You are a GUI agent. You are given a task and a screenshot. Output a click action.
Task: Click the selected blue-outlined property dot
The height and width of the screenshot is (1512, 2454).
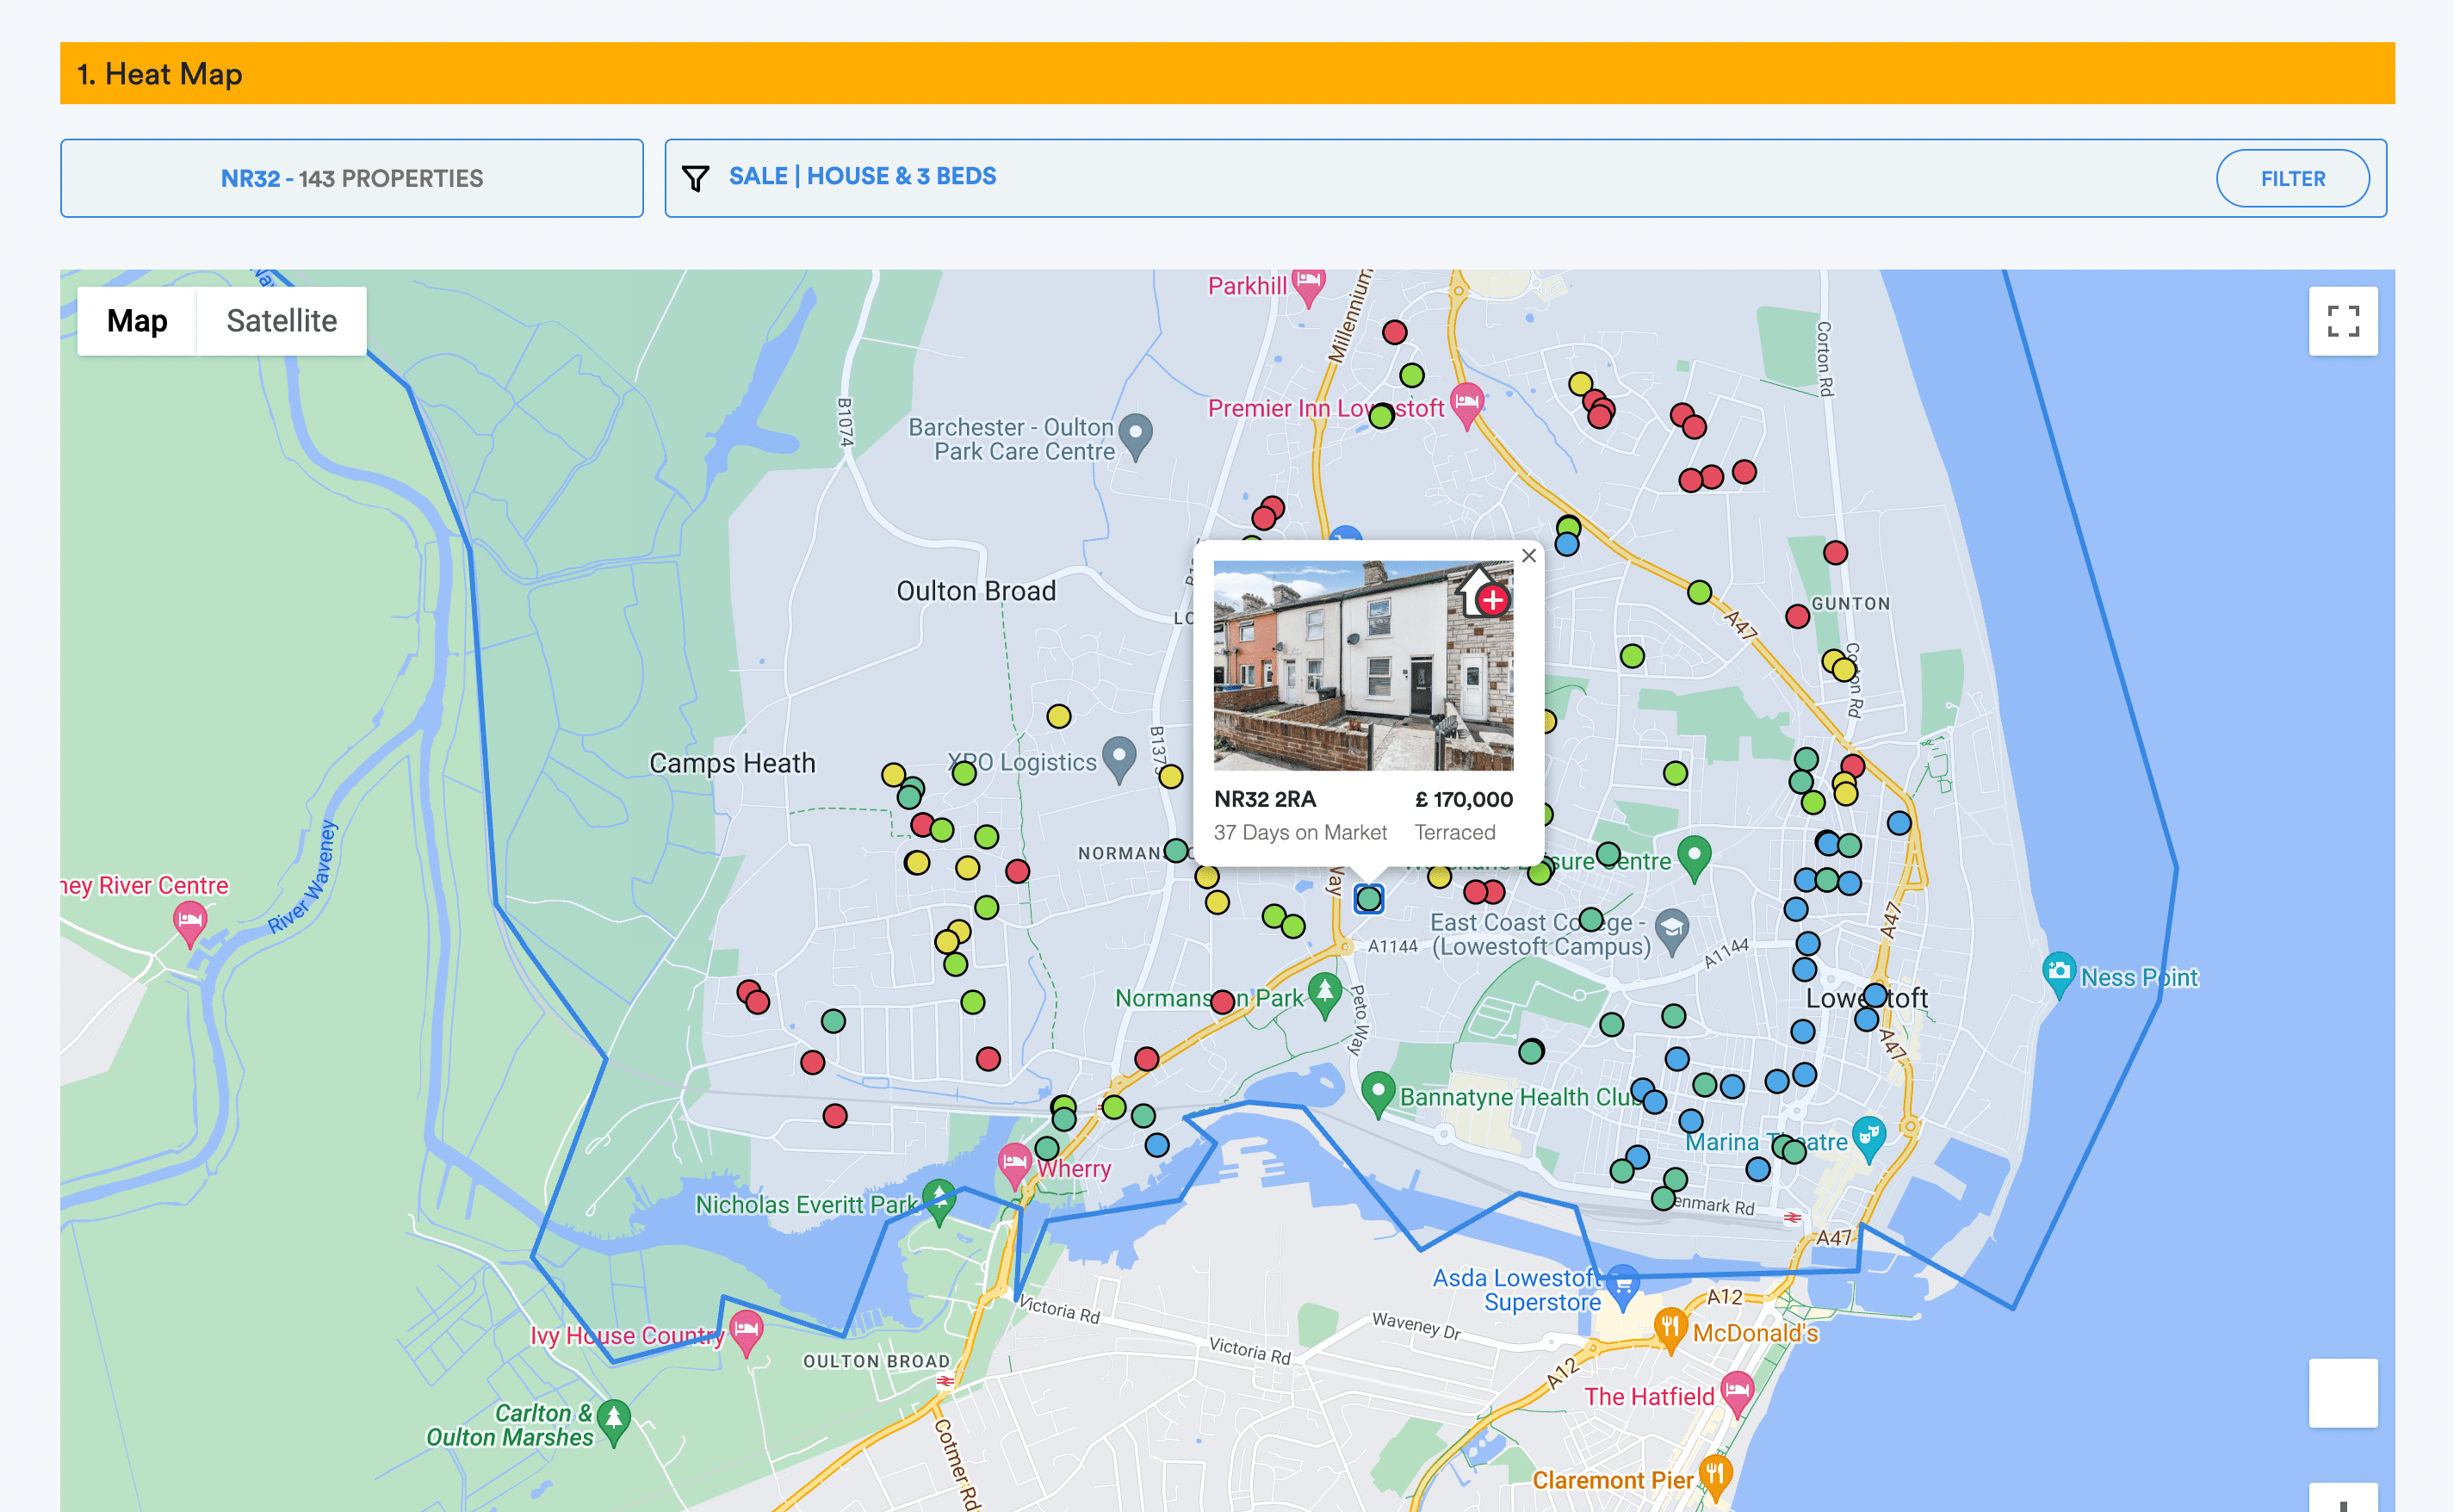1368,899
